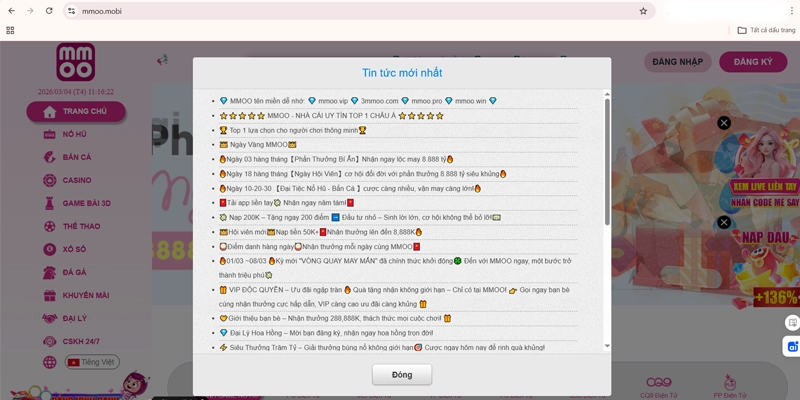Open the site information icon in address bar
Screen dimensions: 800x400
point(71,11)
